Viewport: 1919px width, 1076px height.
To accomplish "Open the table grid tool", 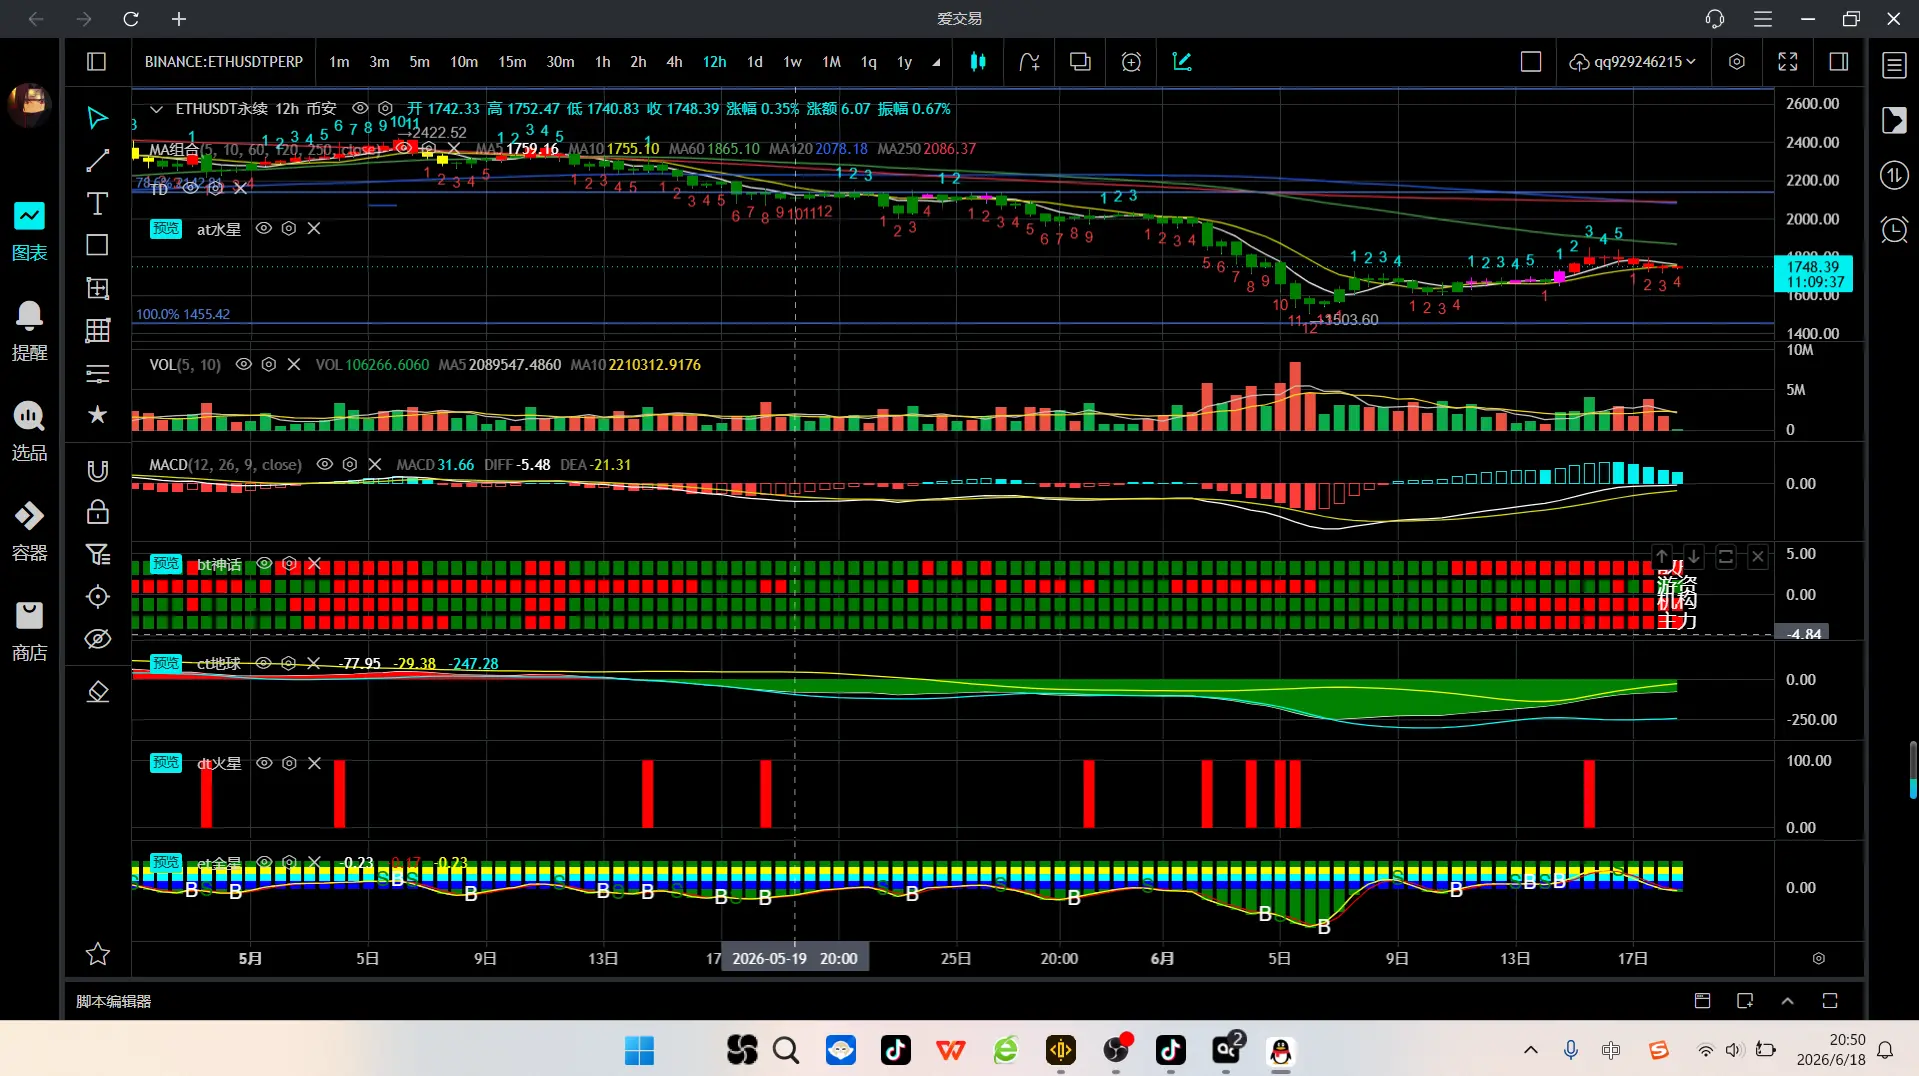I will pyautogui.click(x=97, y=330).
